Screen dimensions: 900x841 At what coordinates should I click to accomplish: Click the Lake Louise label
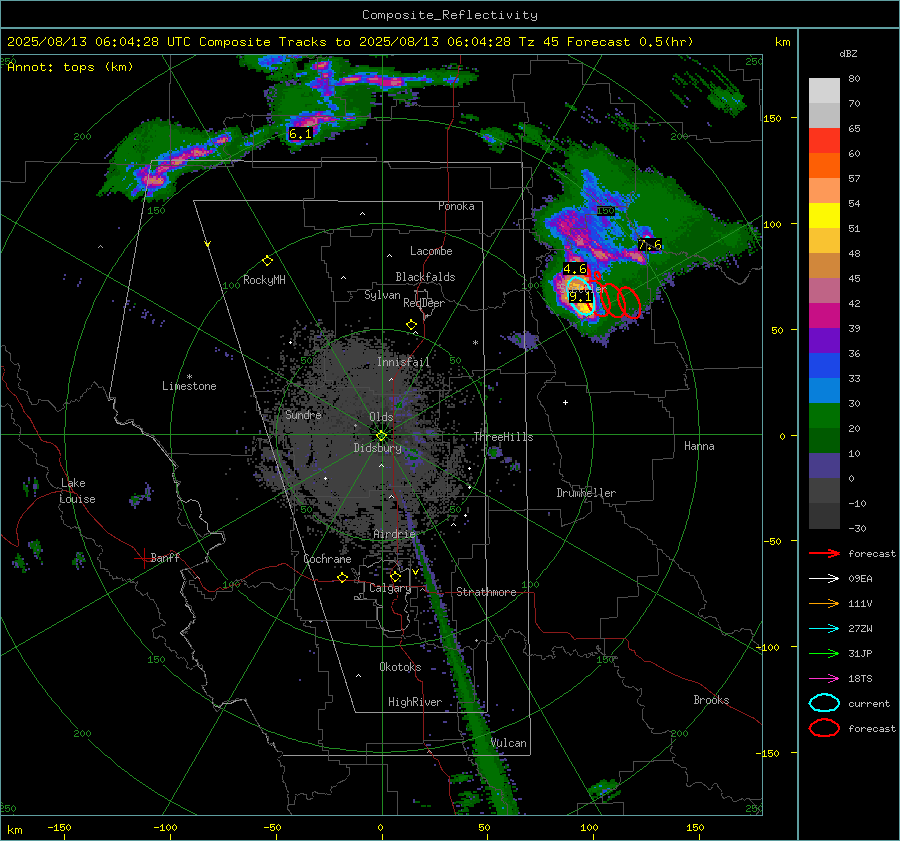pos(77,491)
